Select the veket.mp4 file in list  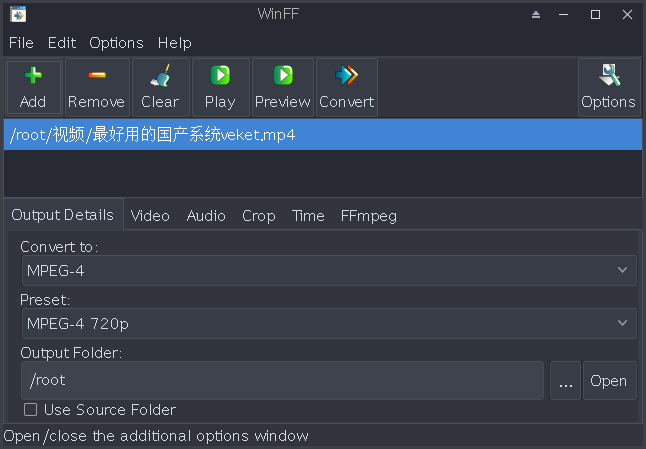(x=323, y=135)
